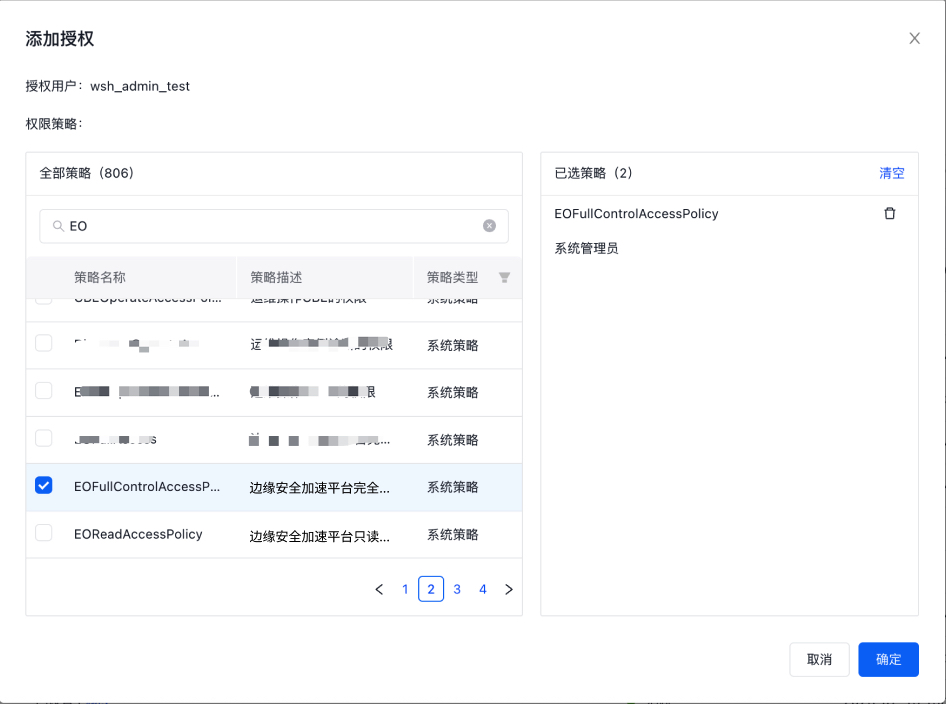Click the 全部策略 (806) heading
946x704 pixels.
(86, 173)
